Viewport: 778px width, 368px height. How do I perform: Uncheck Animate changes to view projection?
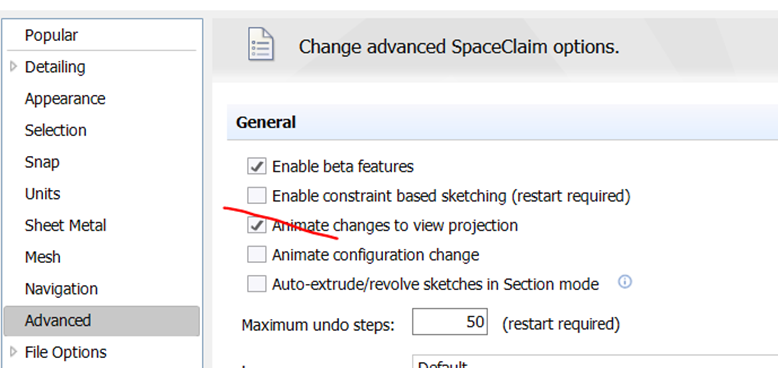click(257, 225)
